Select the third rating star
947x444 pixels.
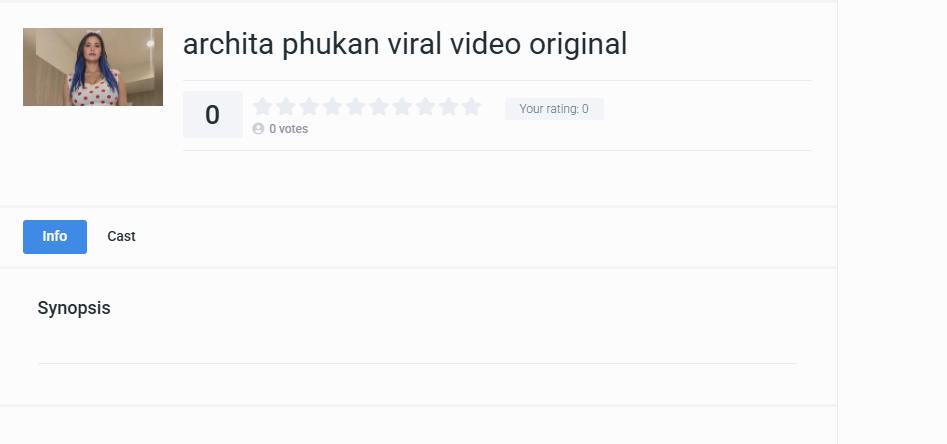tap(309, 107)
